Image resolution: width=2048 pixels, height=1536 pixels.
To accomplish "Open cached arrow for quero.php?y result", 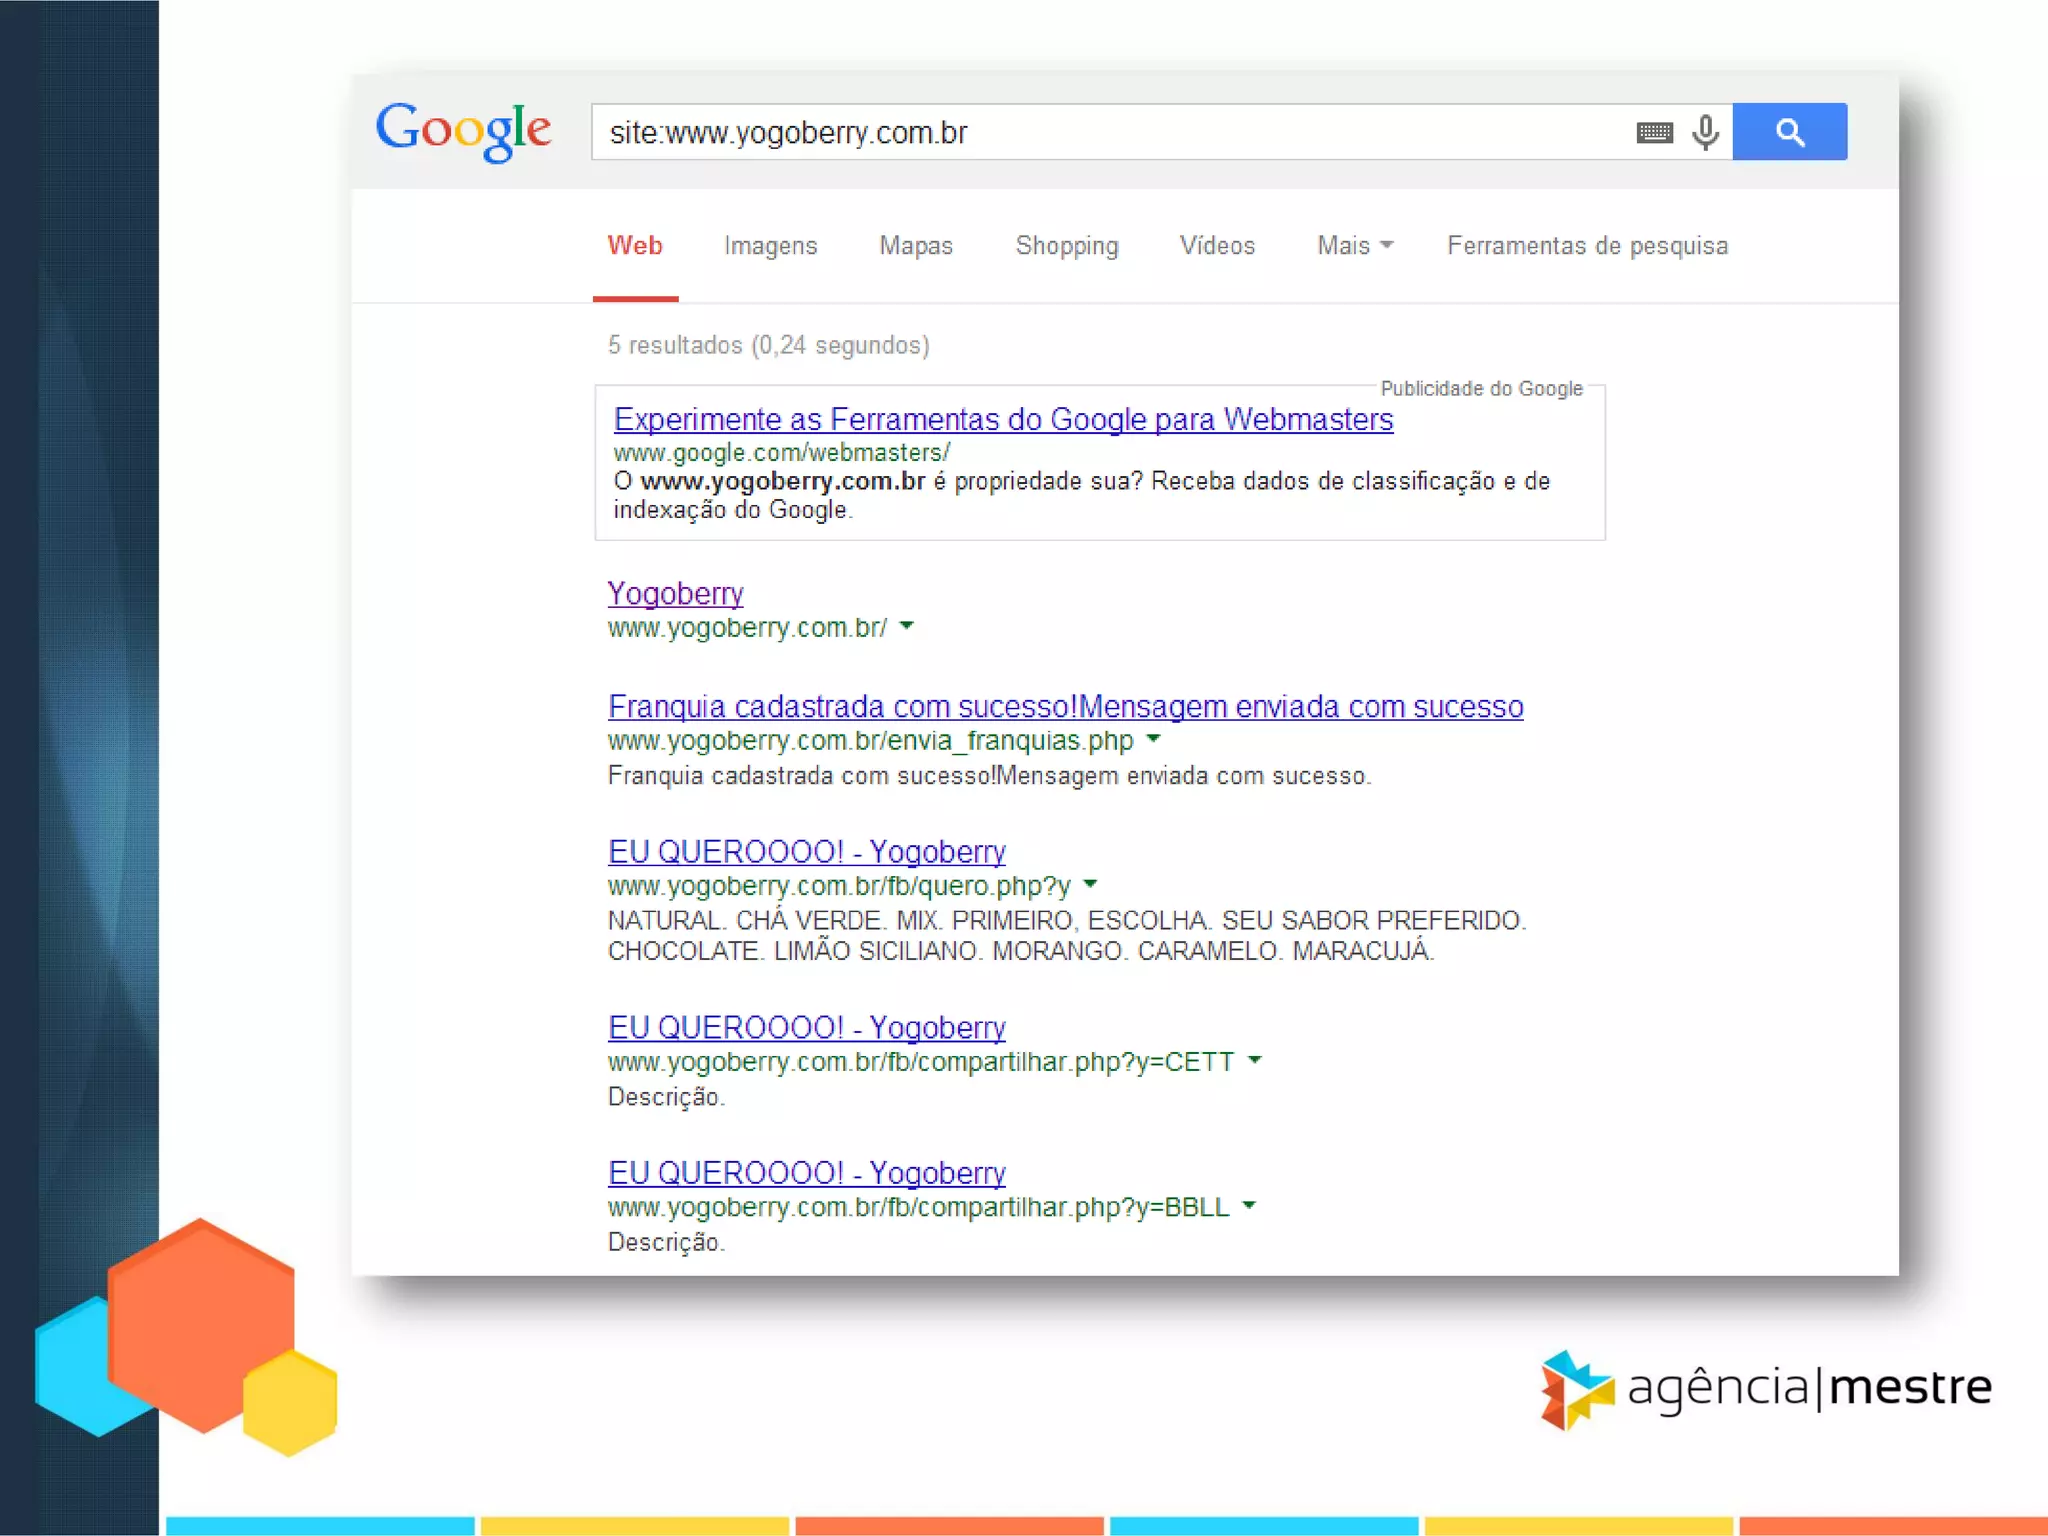I will 1090,884.
